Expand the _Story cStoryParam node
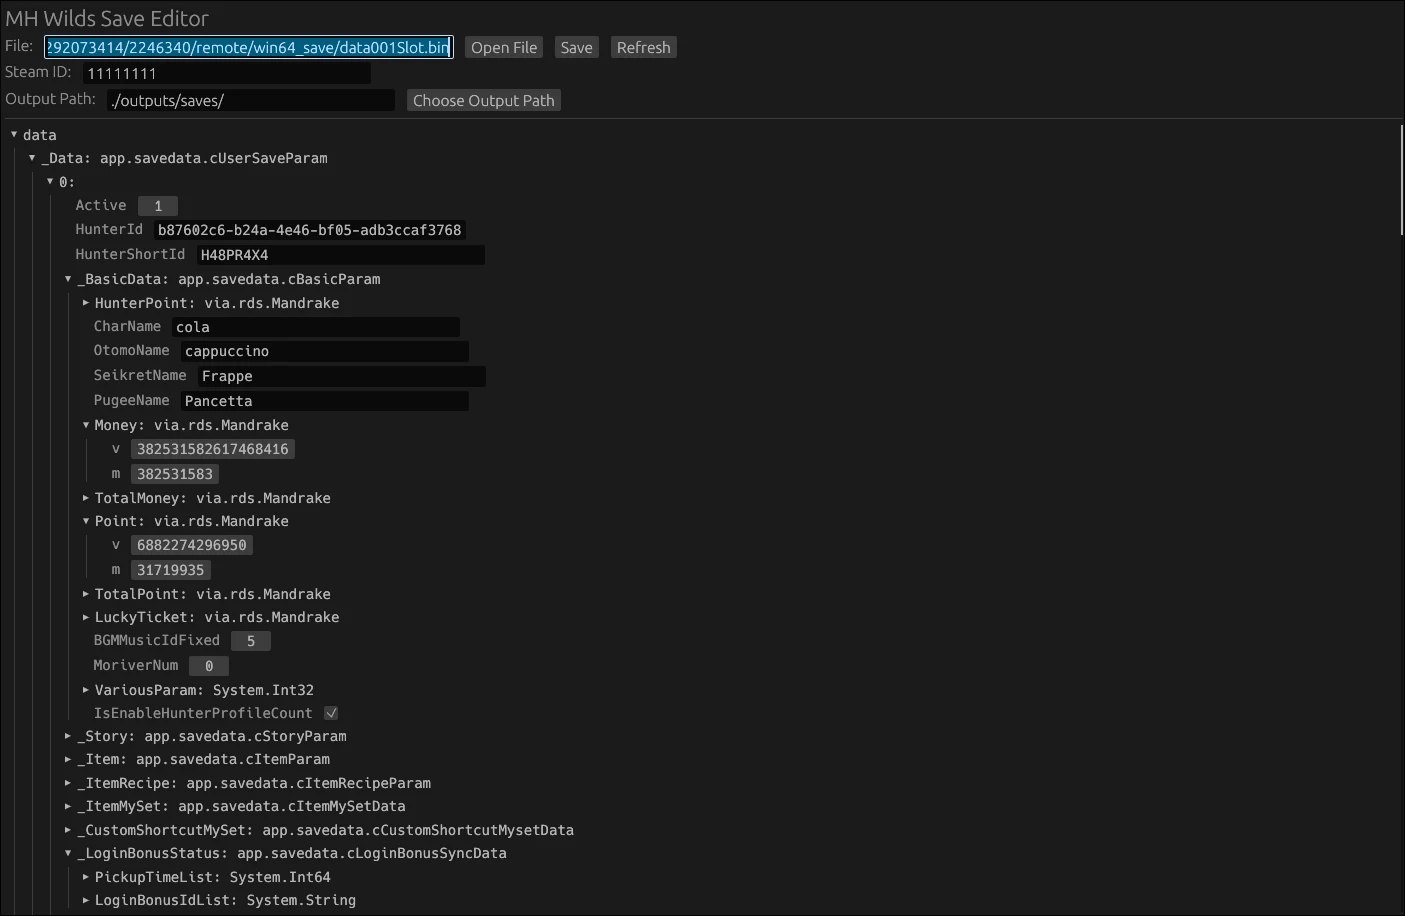 (68, 736)
